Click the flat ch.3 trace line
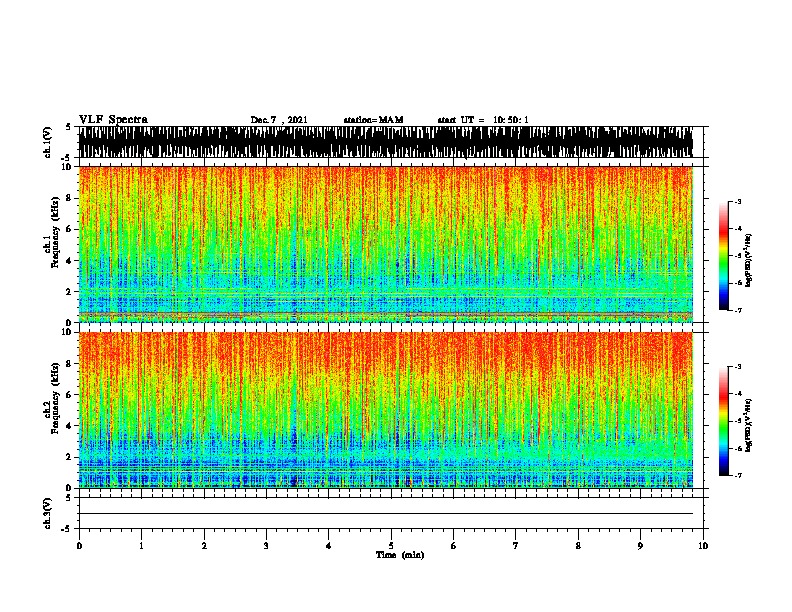The image size is (792, 612). tap(385, 514)
